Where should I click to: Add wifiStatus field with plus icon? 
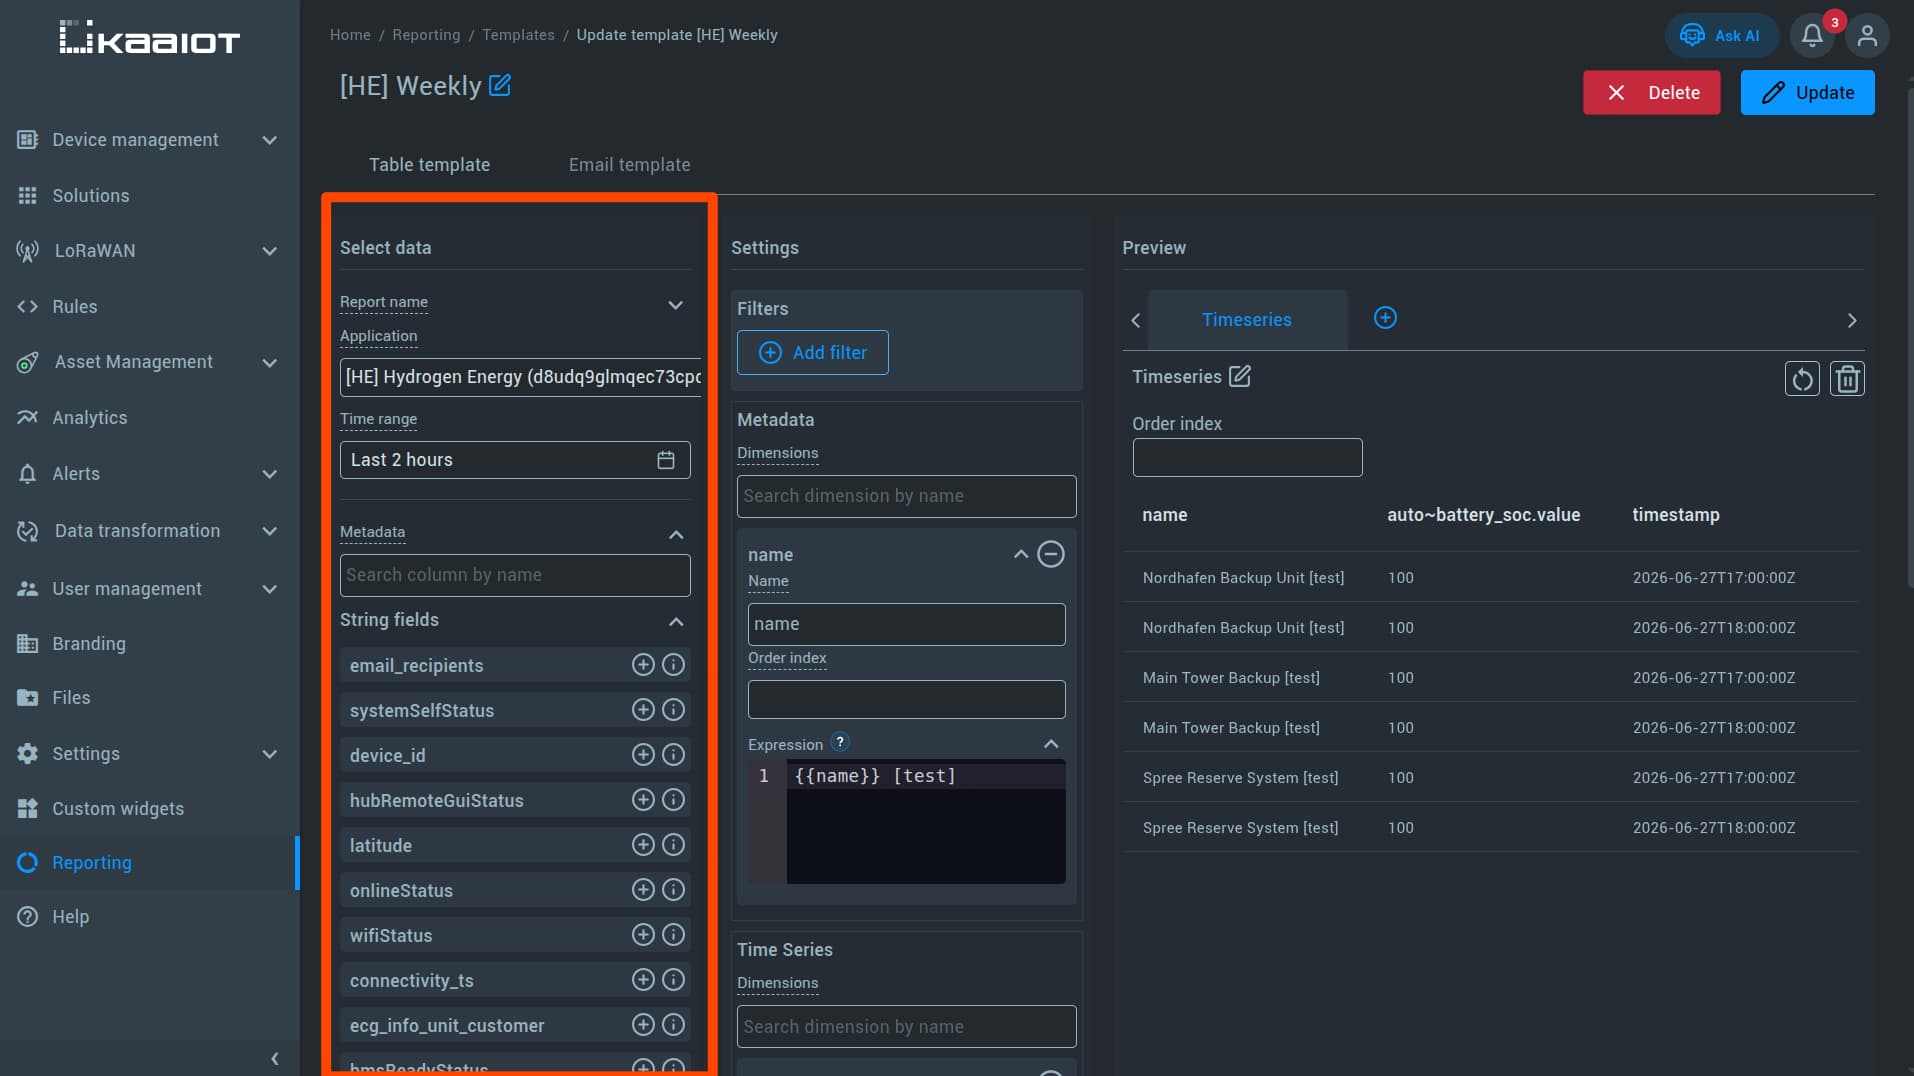(x=643, y=935)
